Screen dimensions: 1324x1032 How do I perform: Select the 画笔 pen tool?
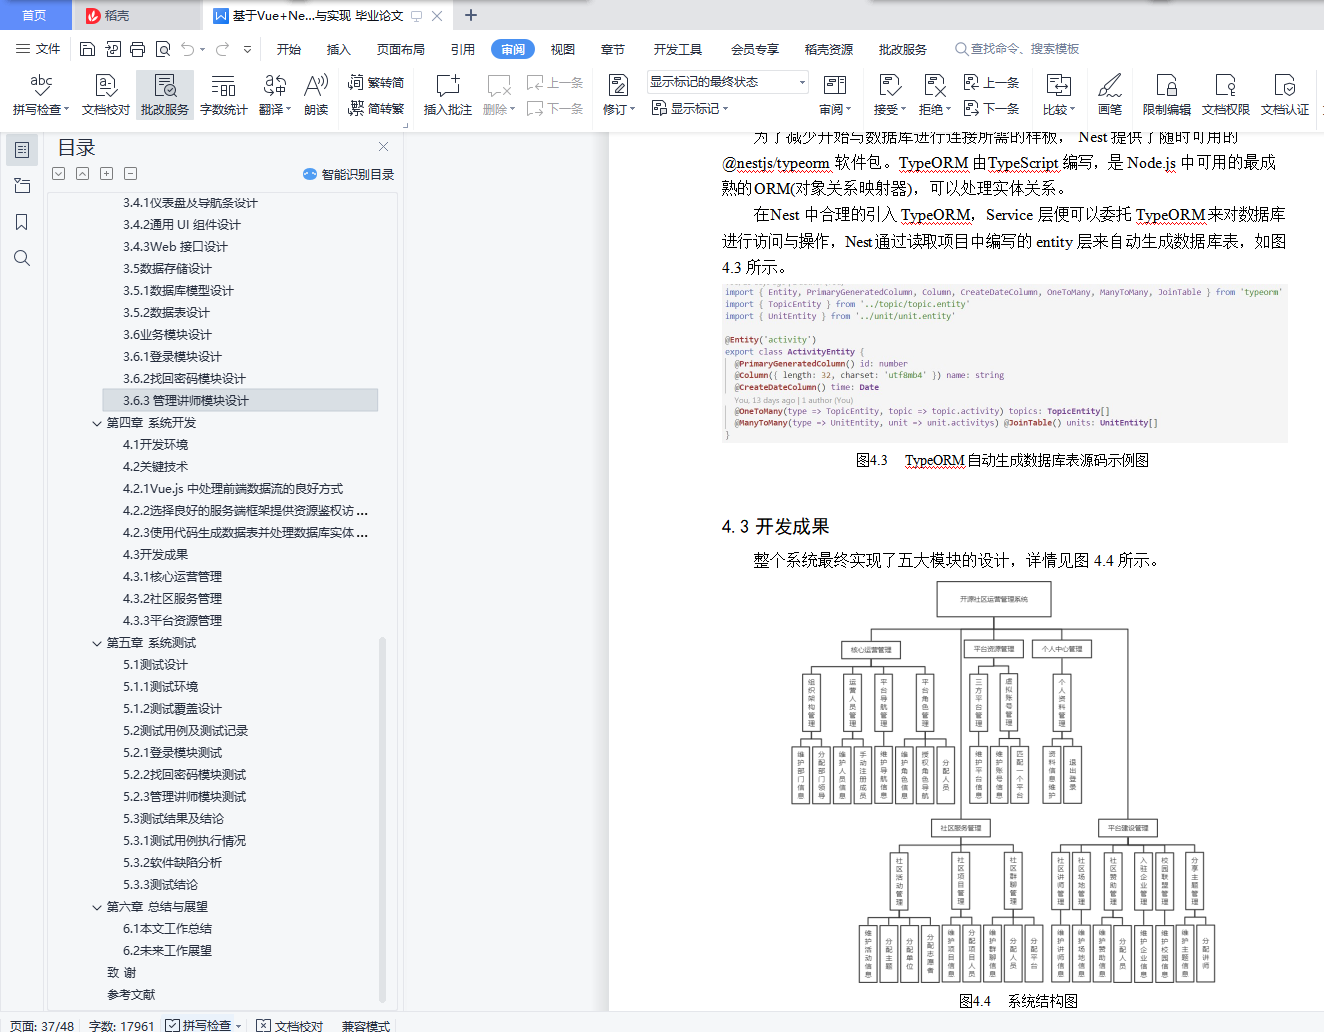1110,95
